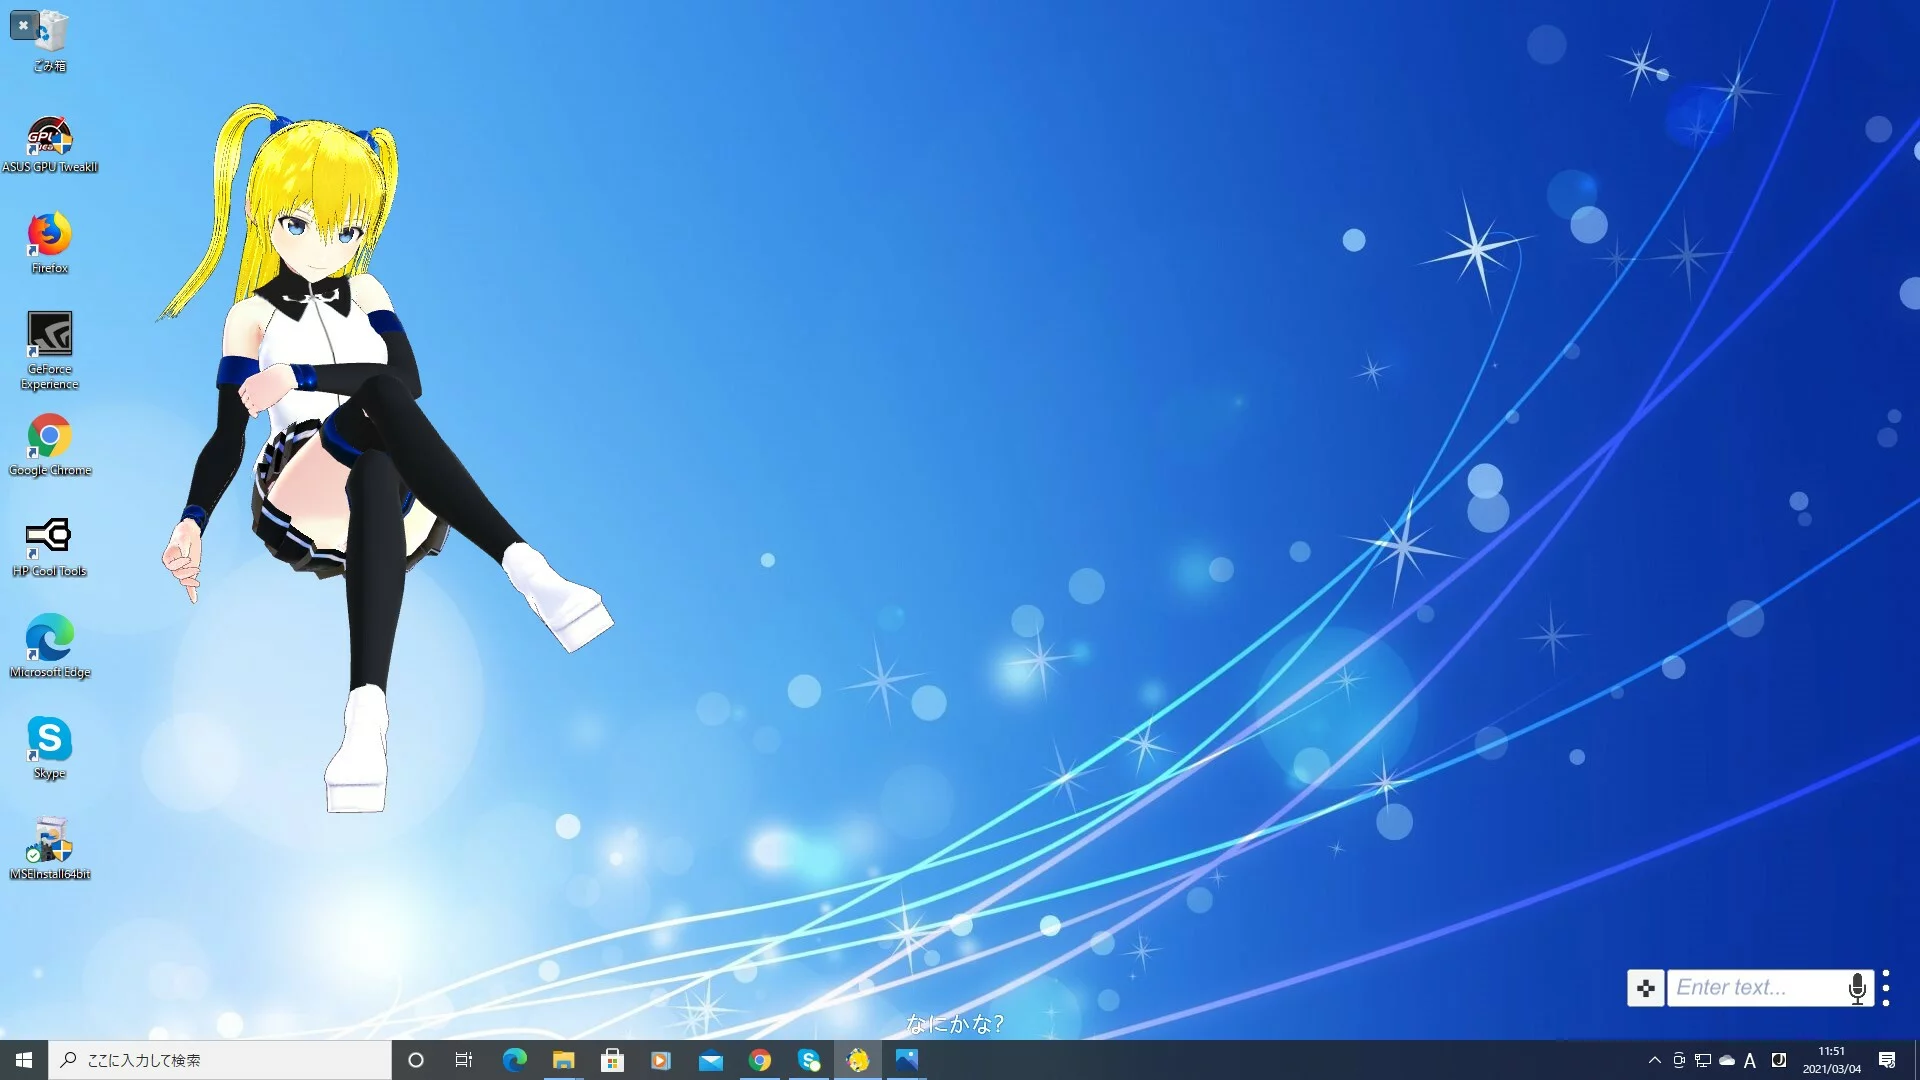1920x1080 pixels.
Task: Focus the taskbar search box ここに入力して検索
Action: click(x=220, y=1060)
